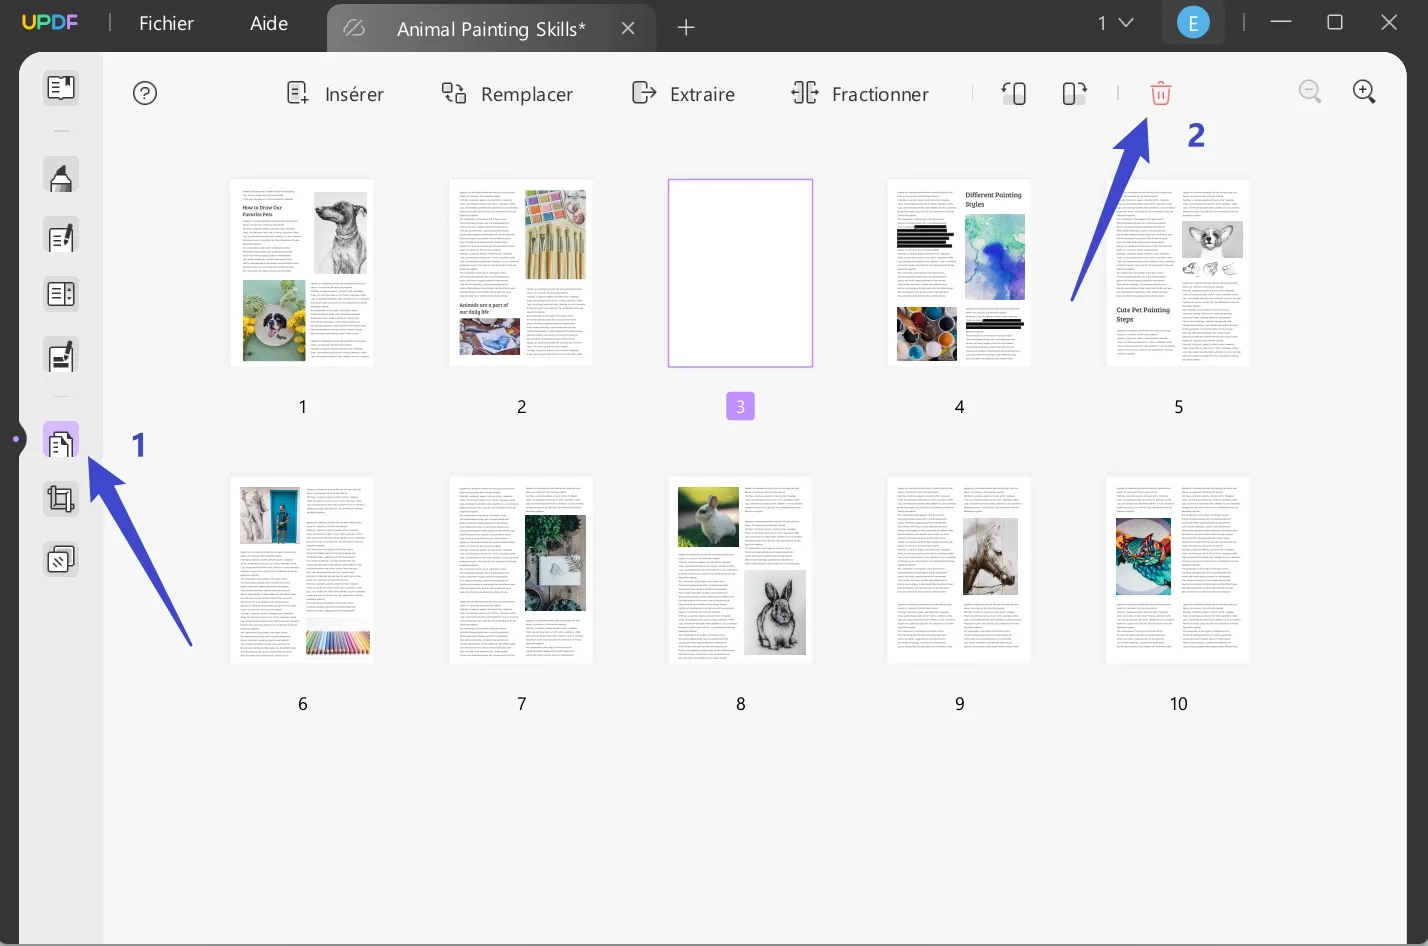The height and width of the screenshot is (946, 1428).
Task: Select the page rotation right tool
Action: pos(1073,92)
